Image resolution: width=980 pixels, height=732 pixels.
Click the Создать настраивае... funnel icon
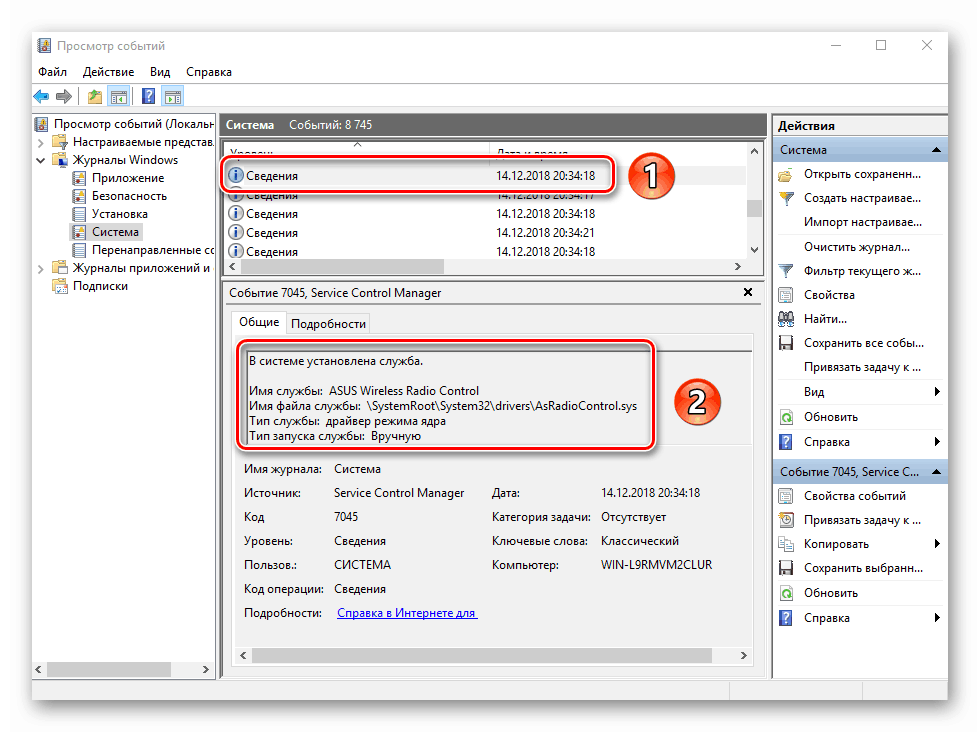coord(786,198)
